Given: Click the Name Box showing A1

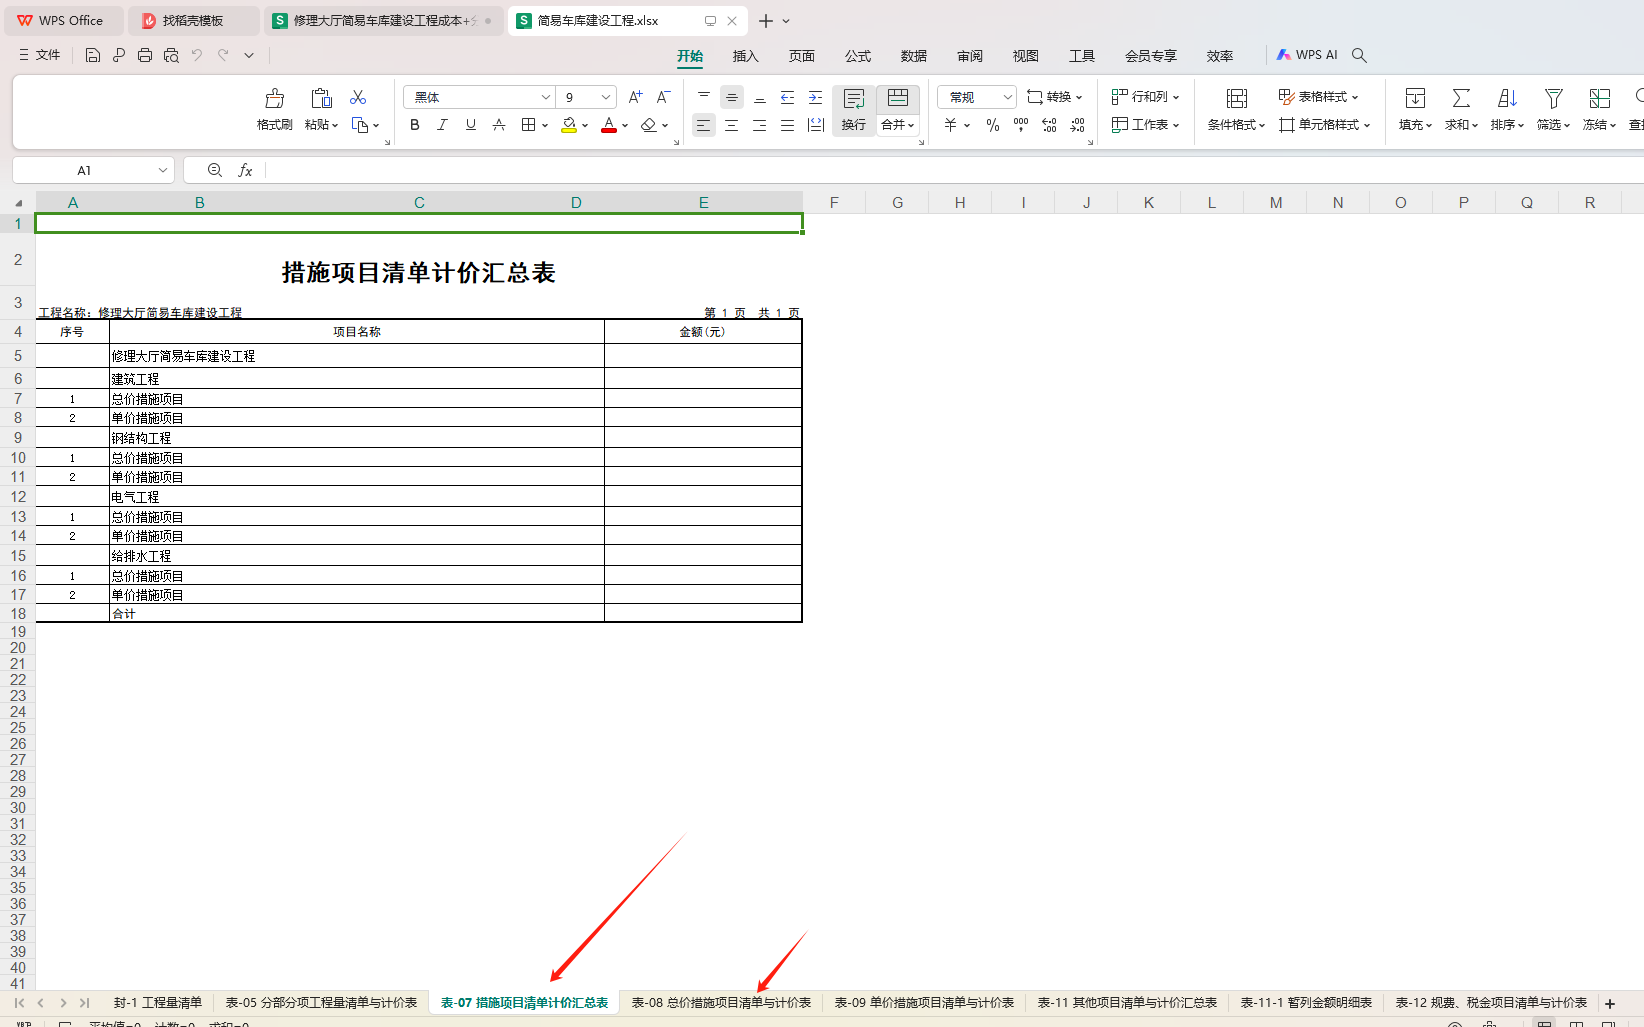Looking at the screenshot, I should click(x=93, y=170).
